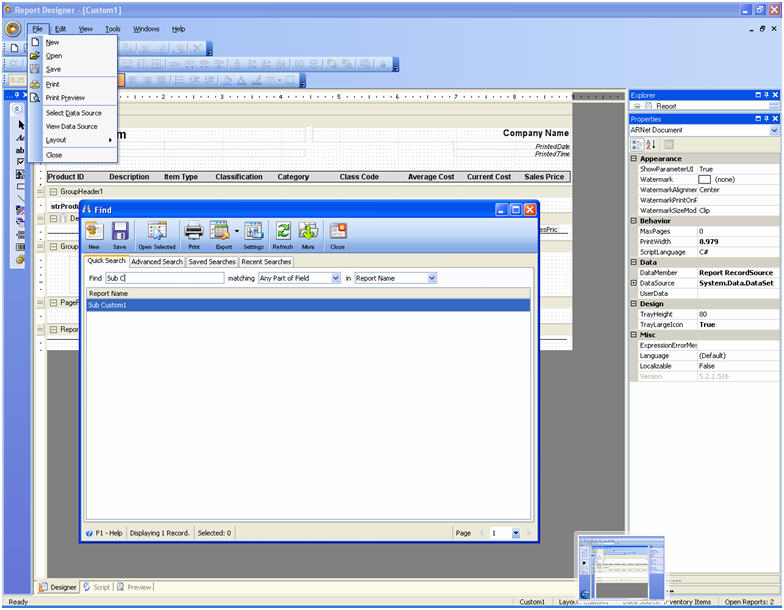Open the Saved Searches tab

click(x=212, y=262)
